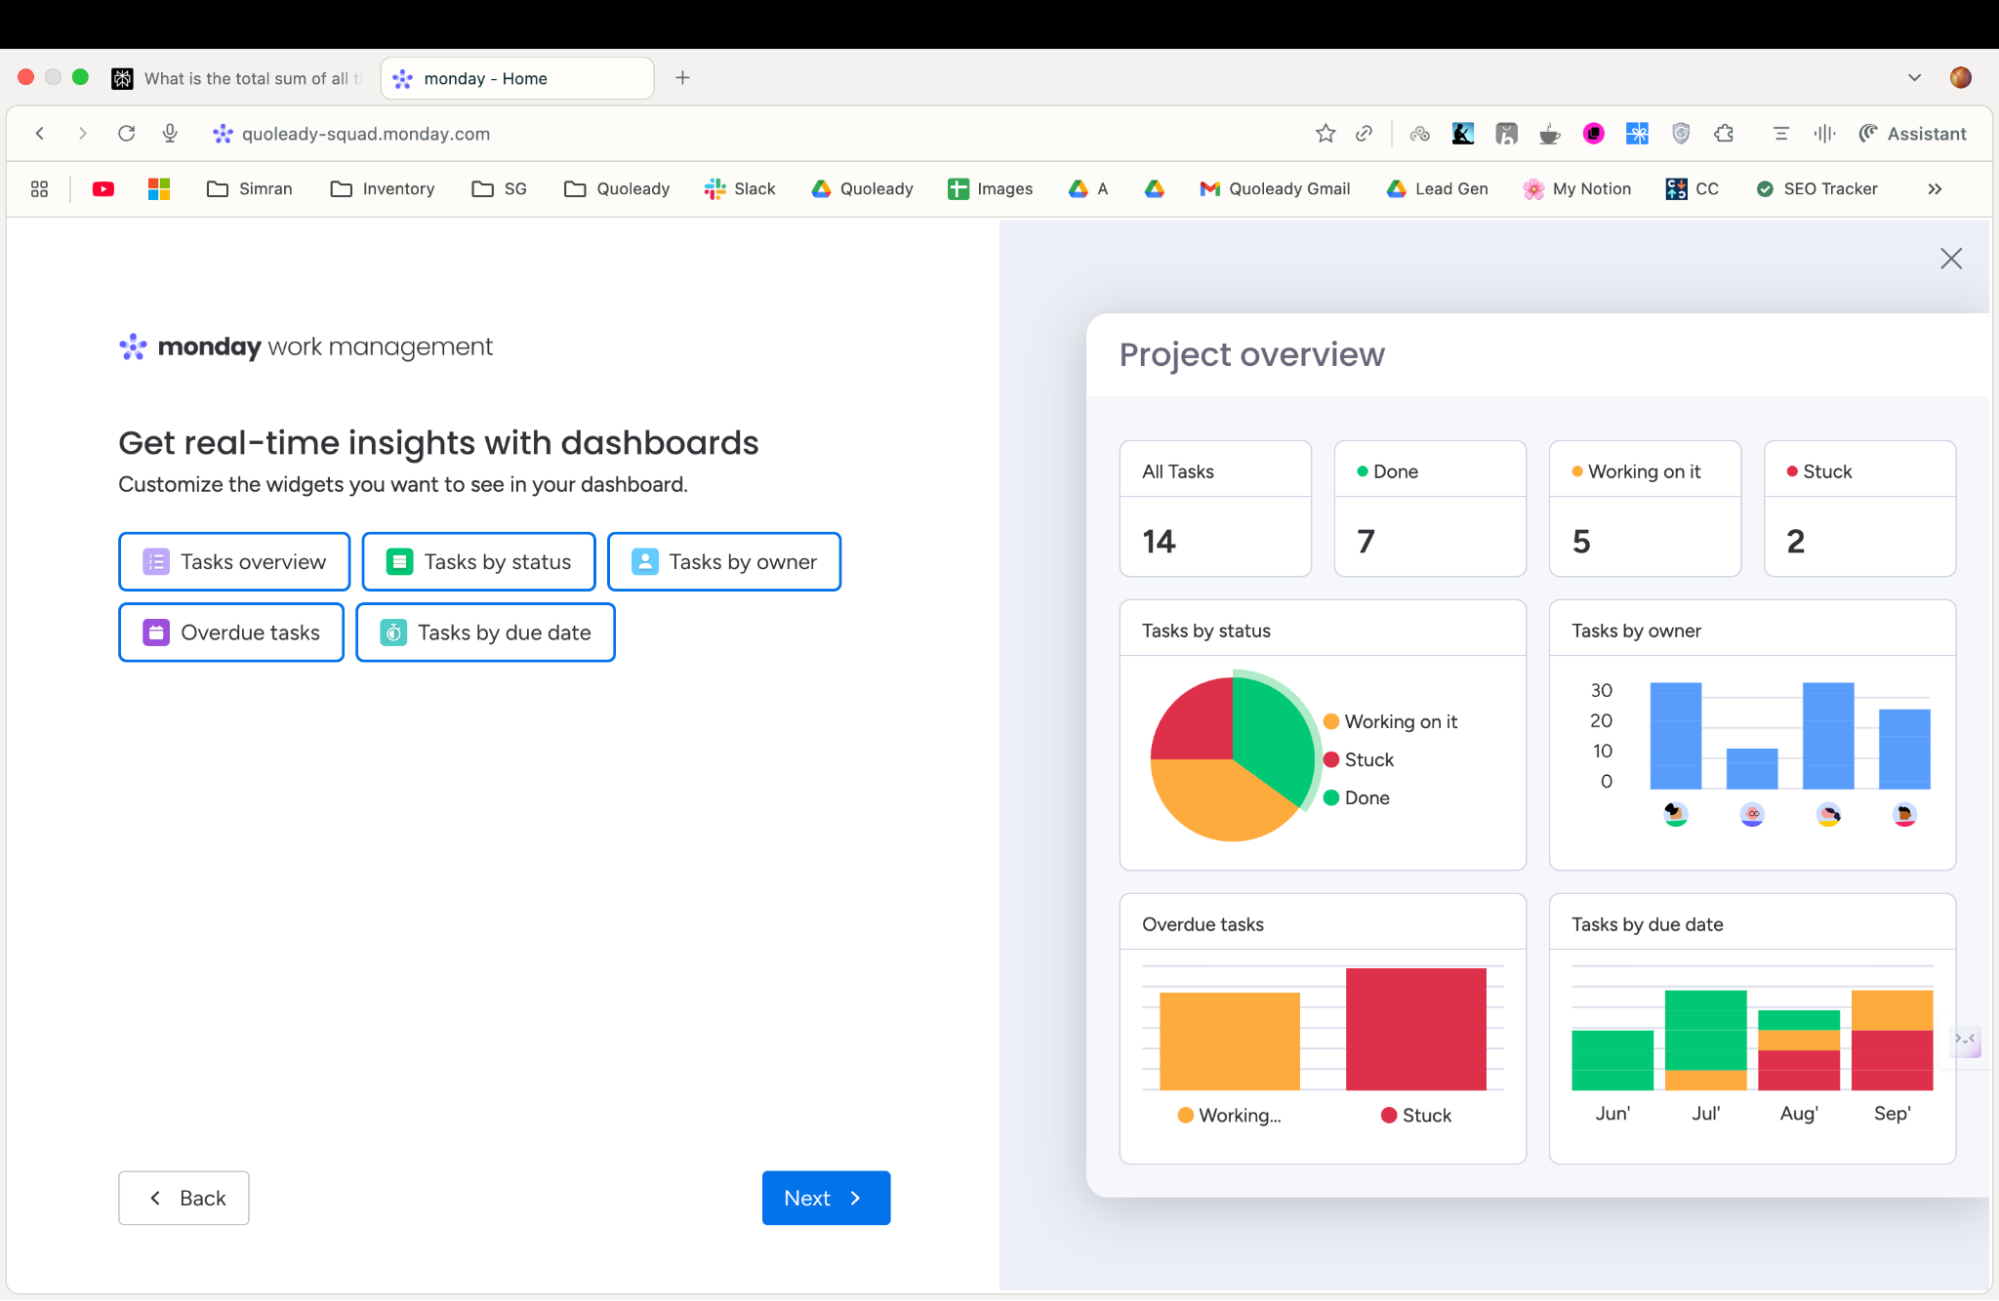Go back using the Back button

pos(183,1197)
